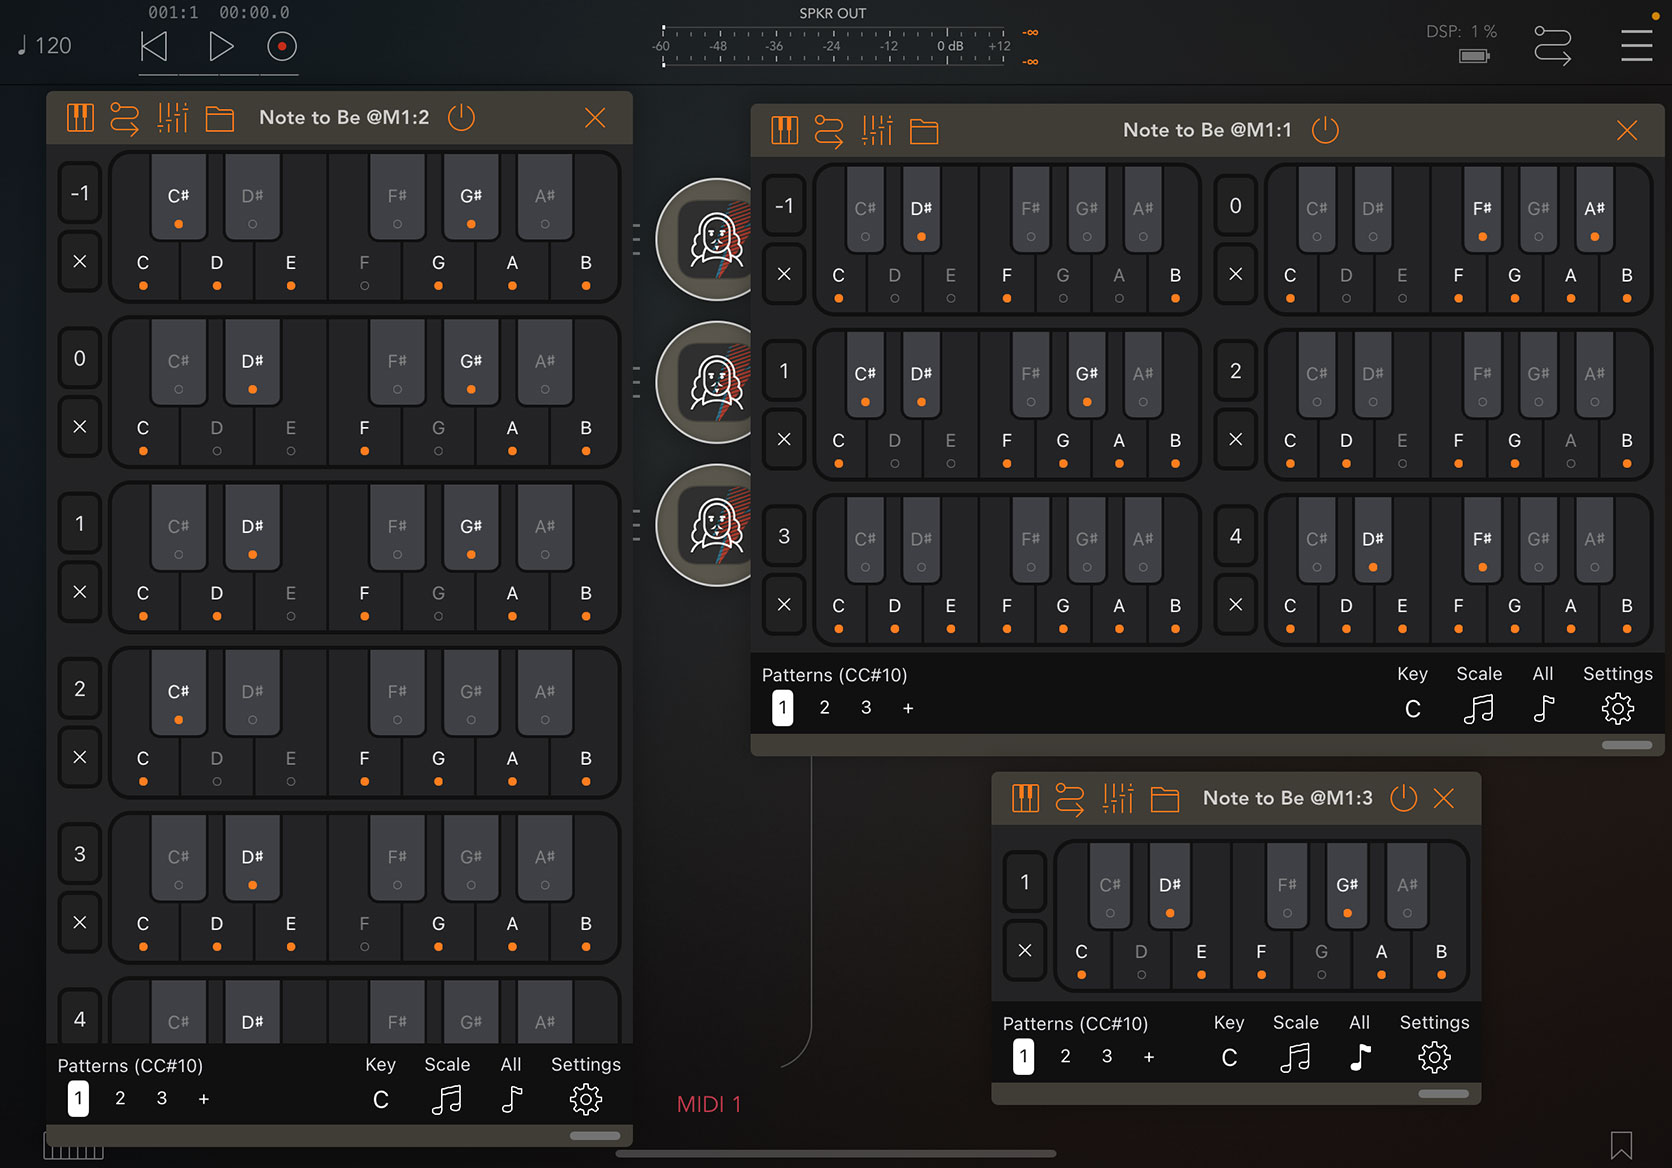Open Settings gear in Note to Be @M1:1
The width and height of the screenshot is (1672, 1168).
point(1617,708)
